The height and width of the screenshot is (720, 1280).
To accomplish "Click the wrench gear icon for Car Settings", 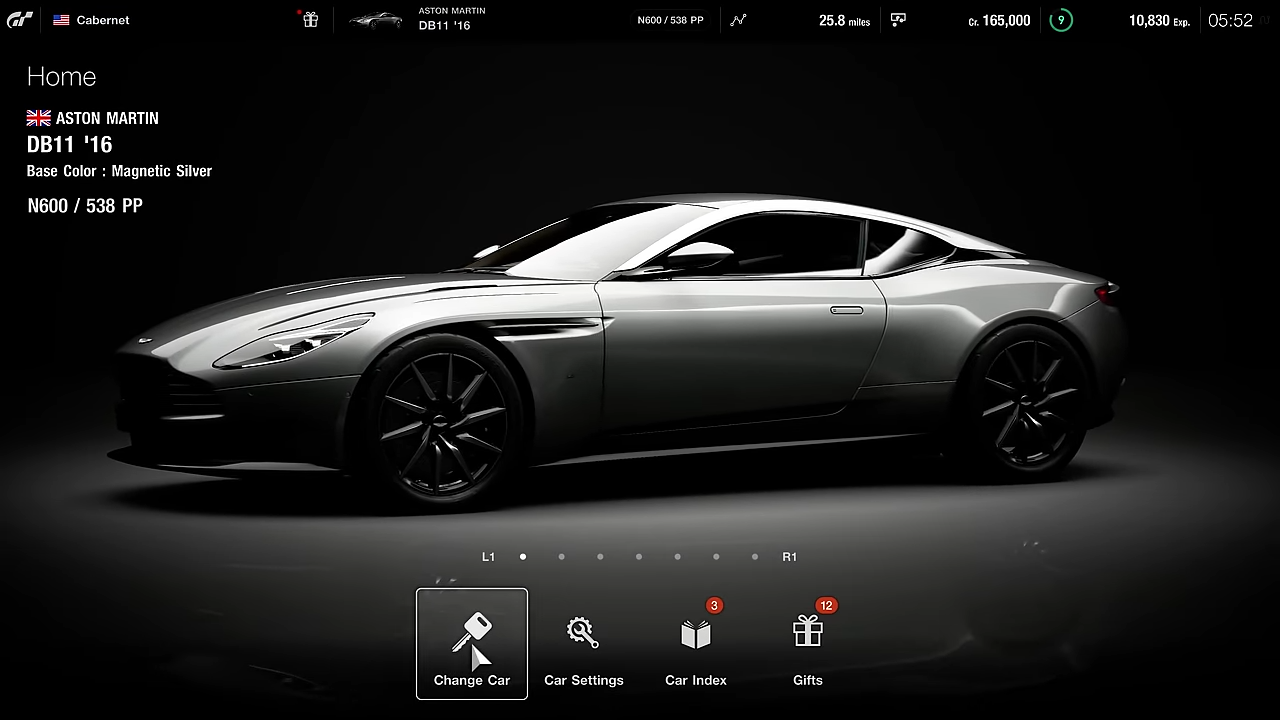I will pyautogui.click(x=582, y=632).
